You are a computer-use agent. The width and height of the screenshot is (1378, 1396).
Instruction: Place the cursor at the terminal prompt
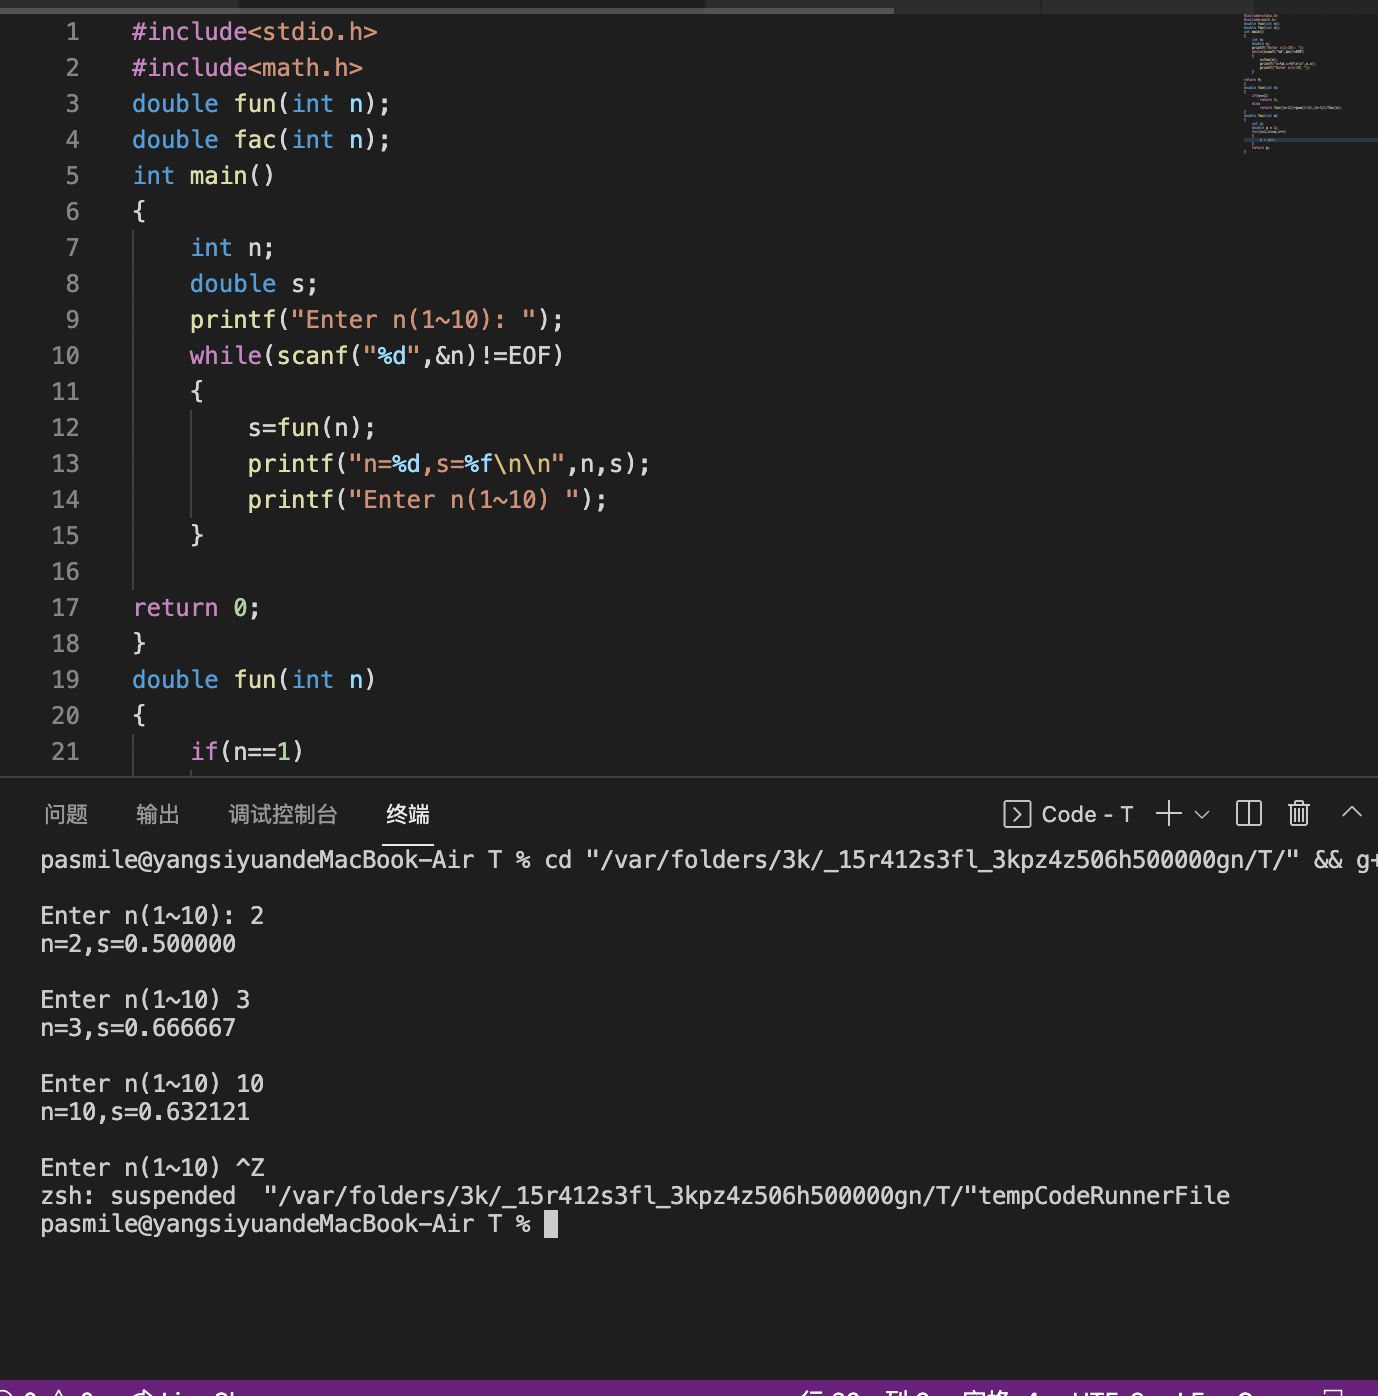(551, 1224)
